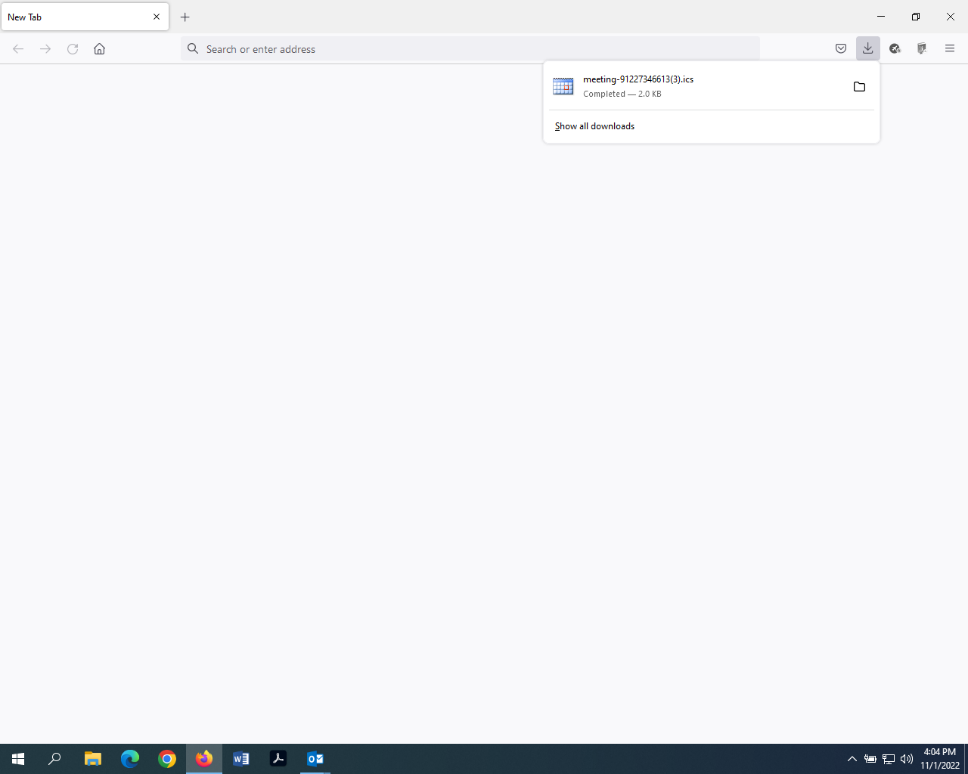Launch Microsoft Word from the taskbar
This screenshot has width=968, height=774.
241,759
